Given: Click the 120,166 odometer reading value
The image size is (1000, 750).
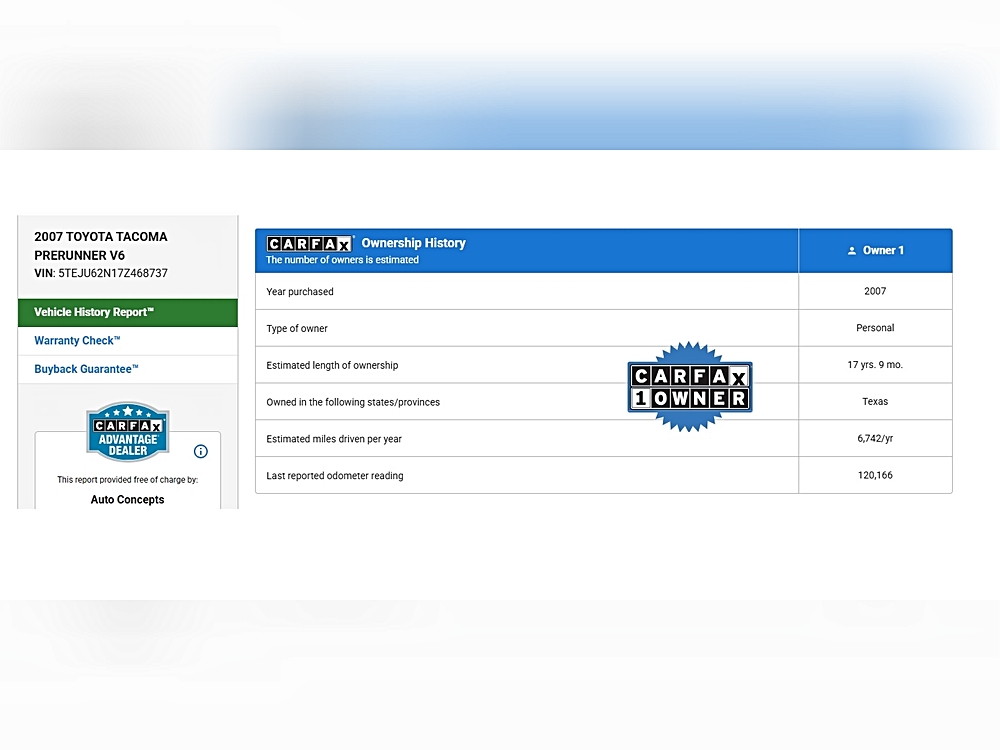Looking at the screenshot, I should (875, 475).
